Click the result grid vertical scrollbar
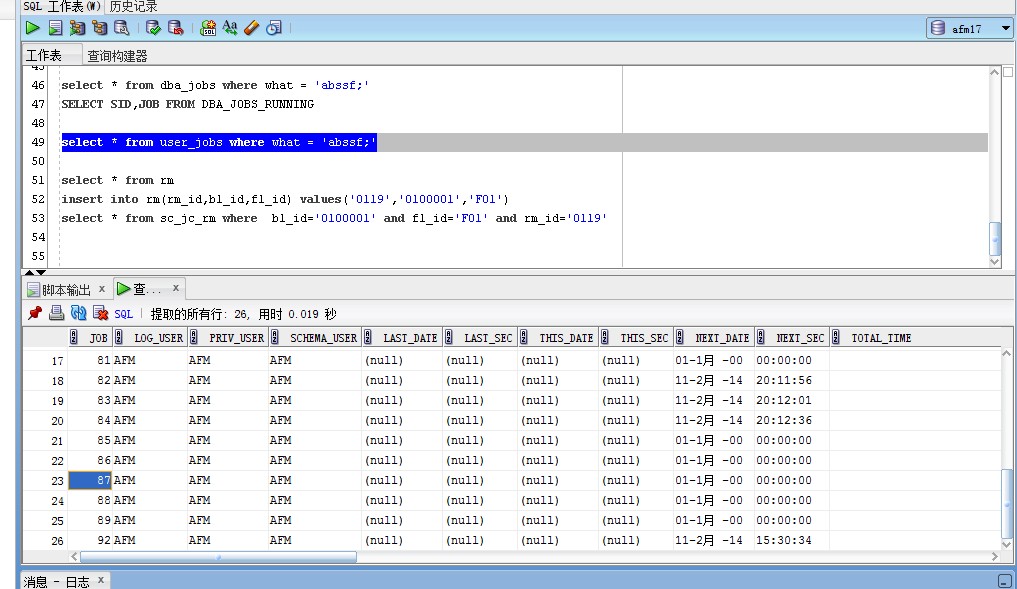This screenshot has width=1017, height=589. [1007, 503]
